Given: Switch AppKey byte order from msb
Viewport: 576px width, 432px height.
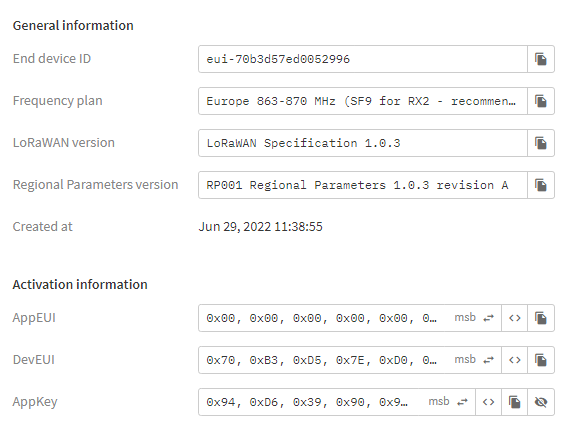Looking at the screenshot, I should tap(448, 402).
